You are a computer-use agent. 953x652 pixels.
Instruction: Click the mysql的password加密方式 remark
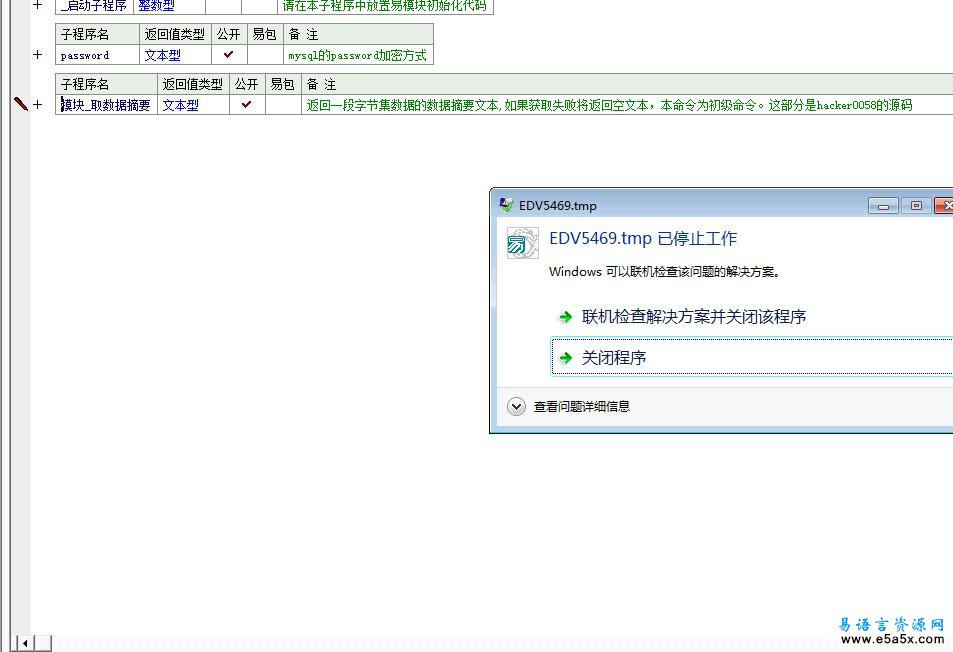tap(357, 55)
